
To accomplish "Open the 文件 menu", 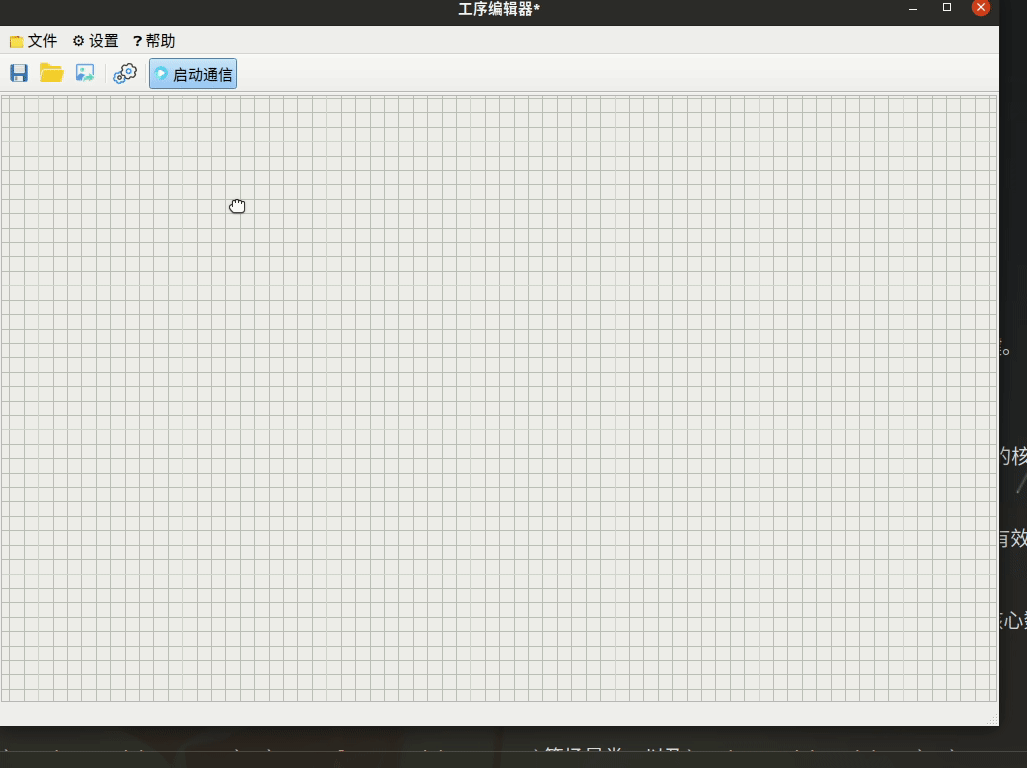I will tap(34, 41).
